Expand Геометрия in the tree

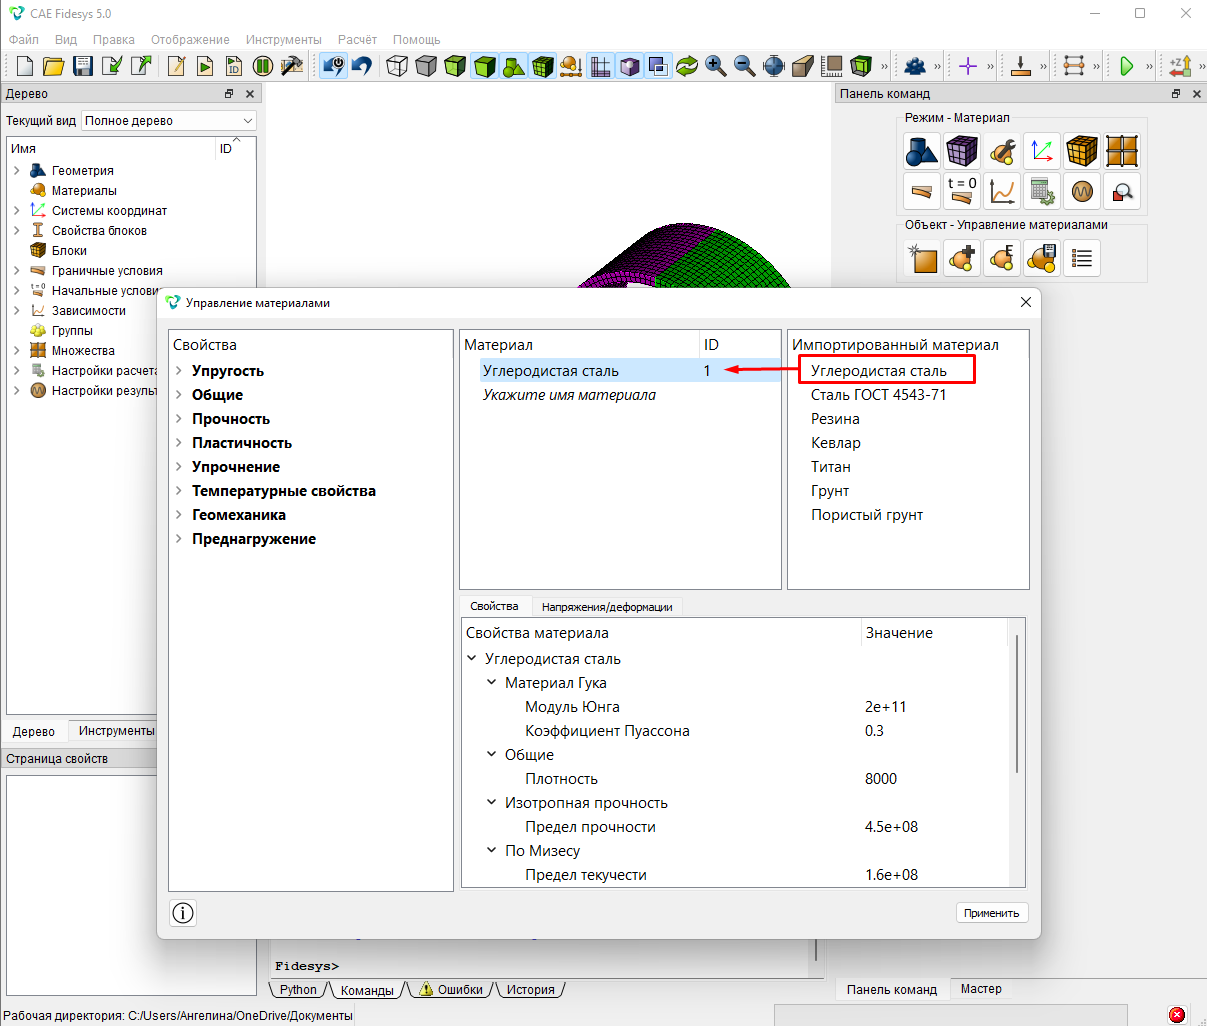tap(17, 171)
